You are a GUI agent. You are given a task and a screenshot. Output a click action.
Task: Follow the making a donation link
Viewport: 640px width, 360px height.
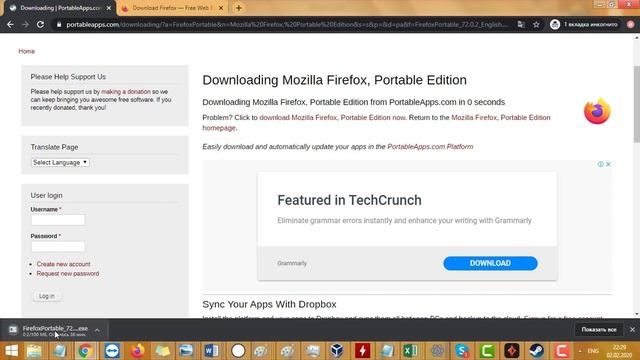[x=126, y=91]
